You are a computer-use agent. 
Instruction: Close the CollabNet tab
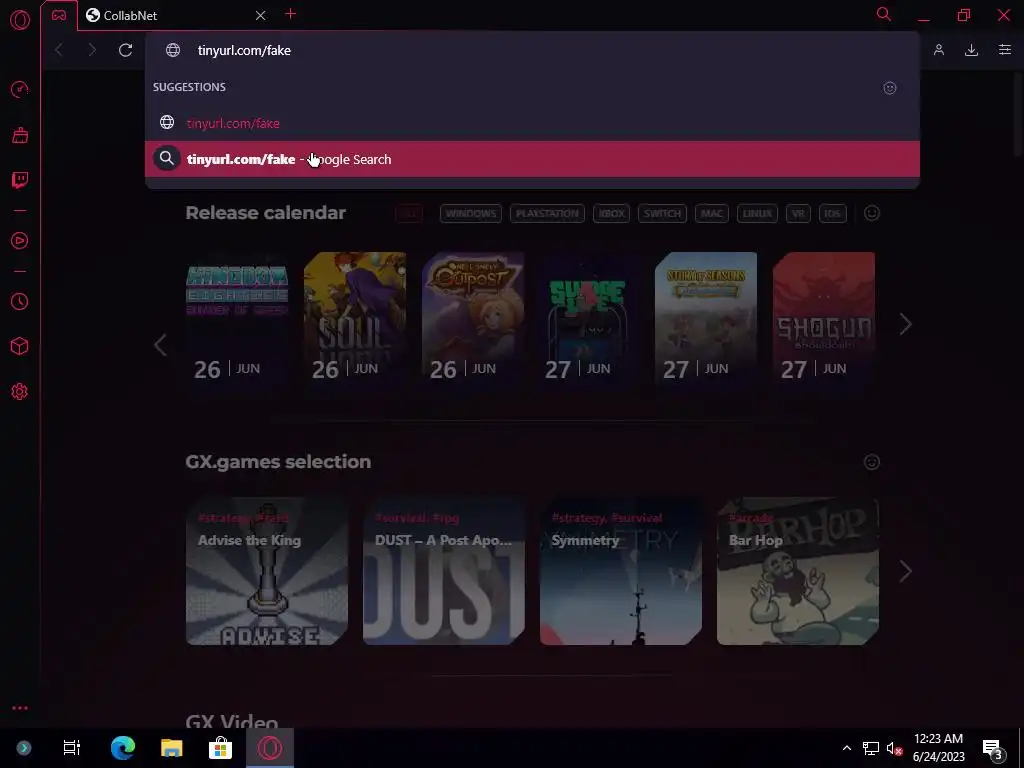261,15
